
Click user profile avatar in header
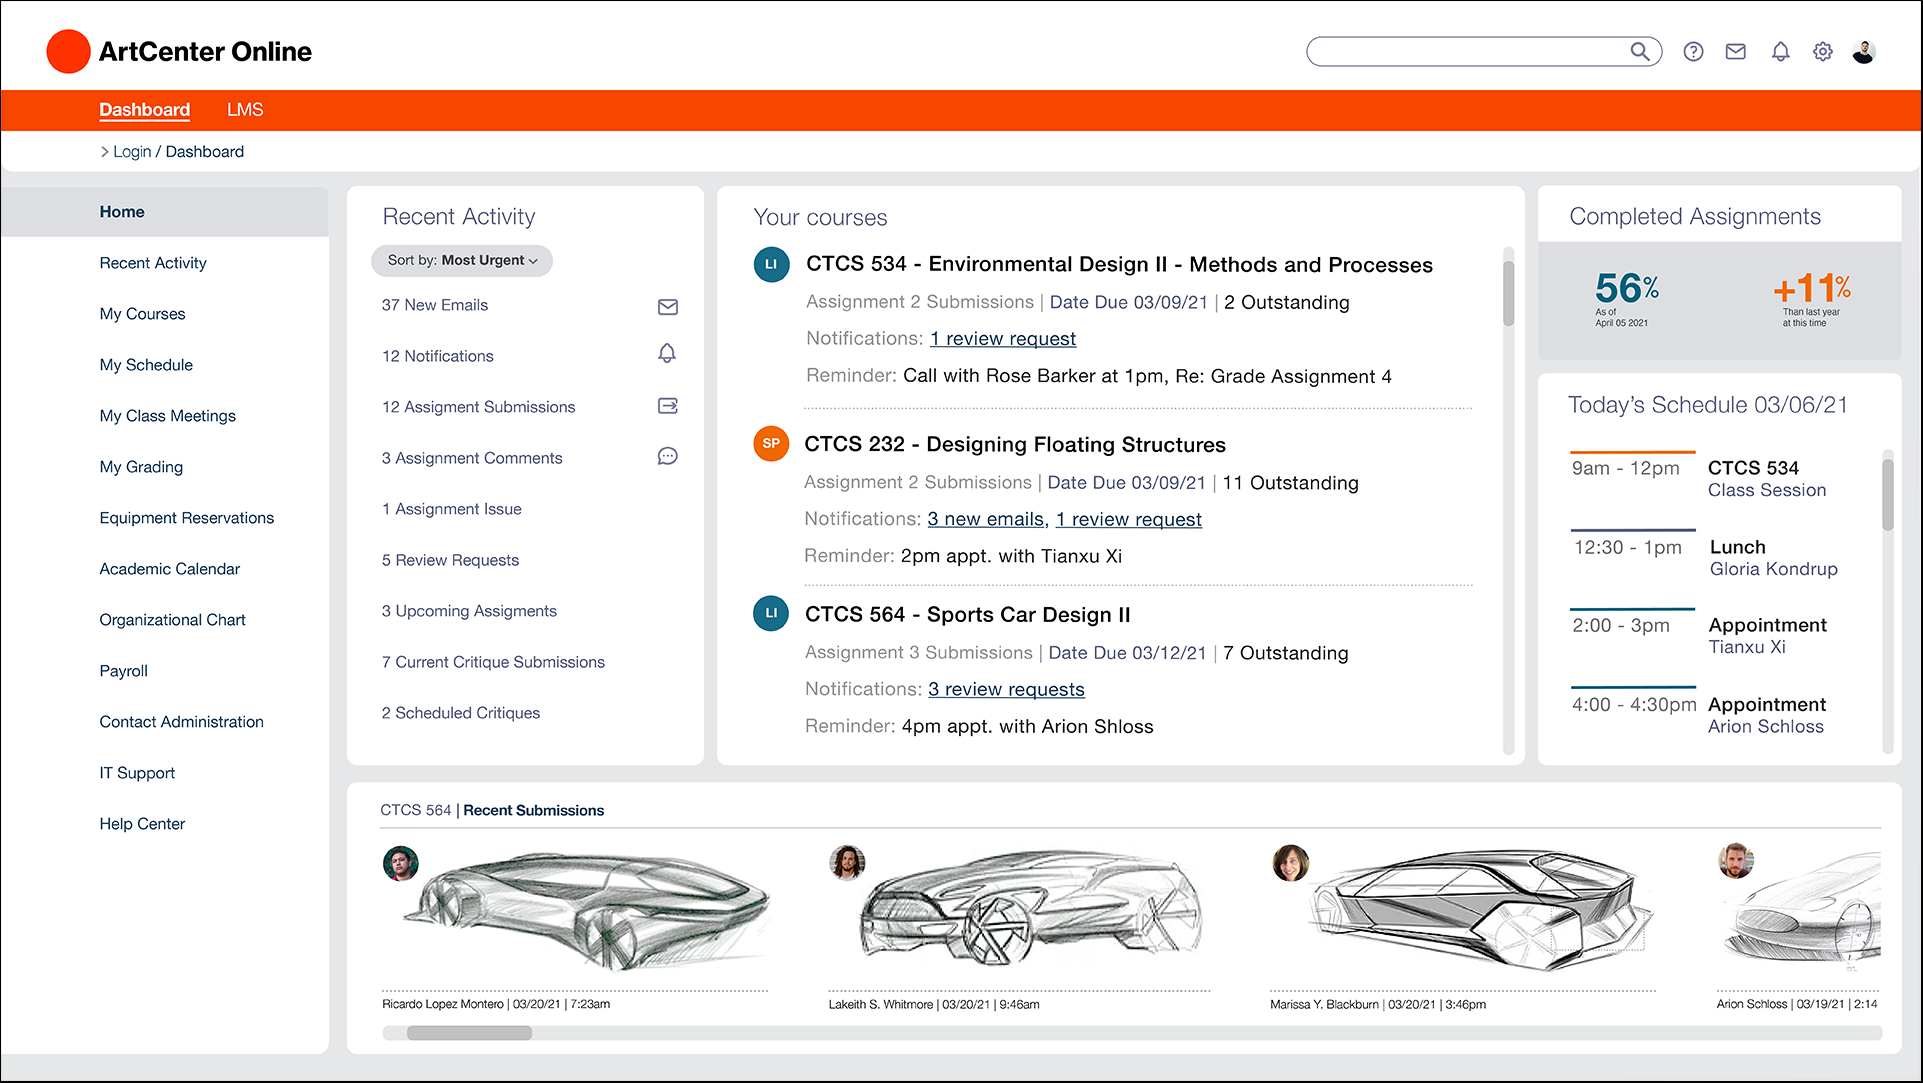pyautogui.click(x=1863, y=52)
